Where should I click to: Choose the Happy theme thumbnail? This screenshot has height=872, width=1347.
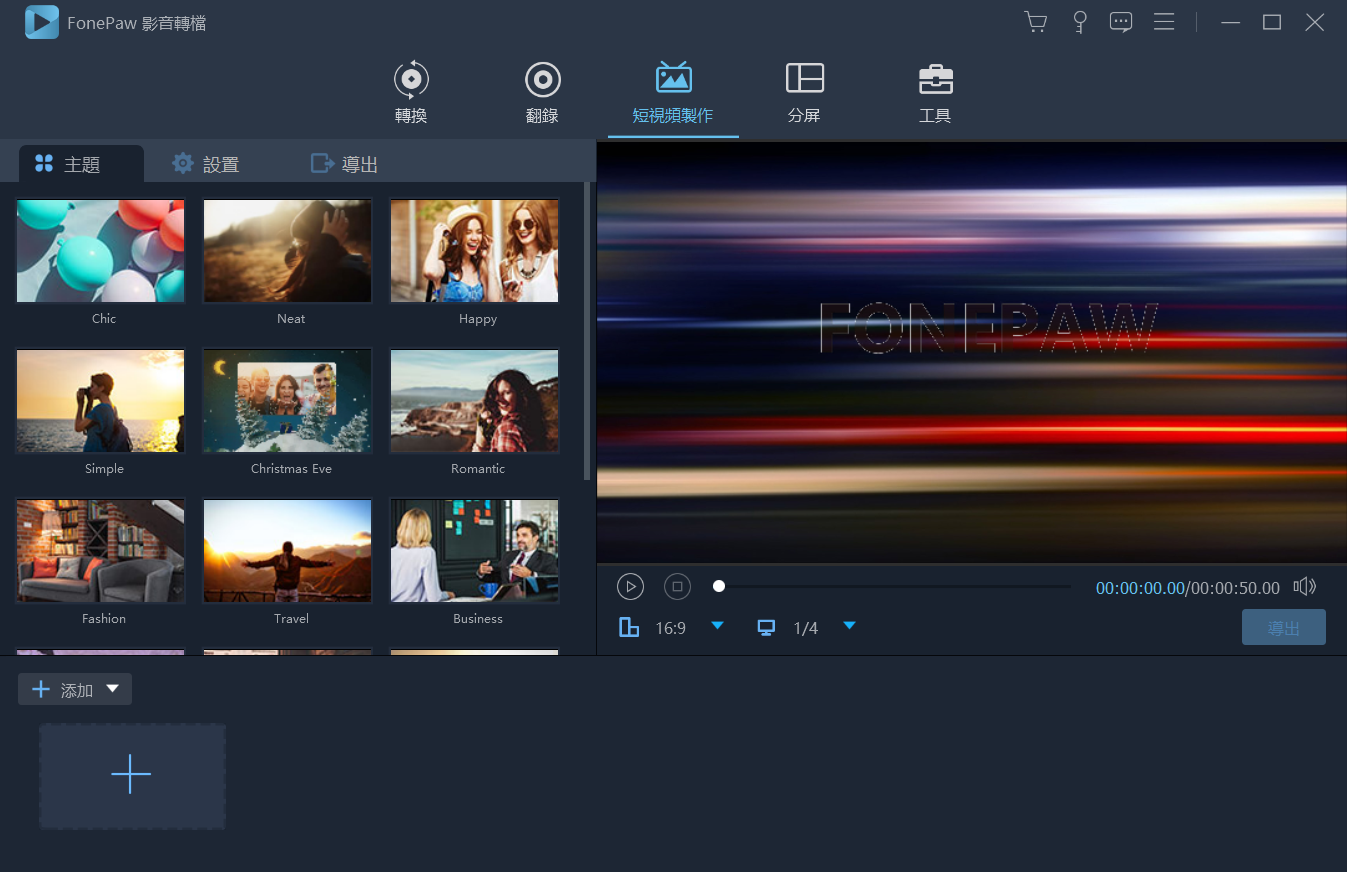click(475, 251)
